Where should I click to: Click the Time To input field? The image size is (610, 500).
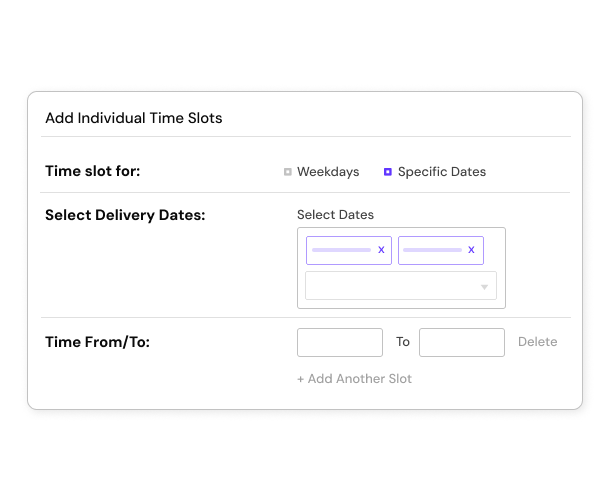tap(462, 342)
